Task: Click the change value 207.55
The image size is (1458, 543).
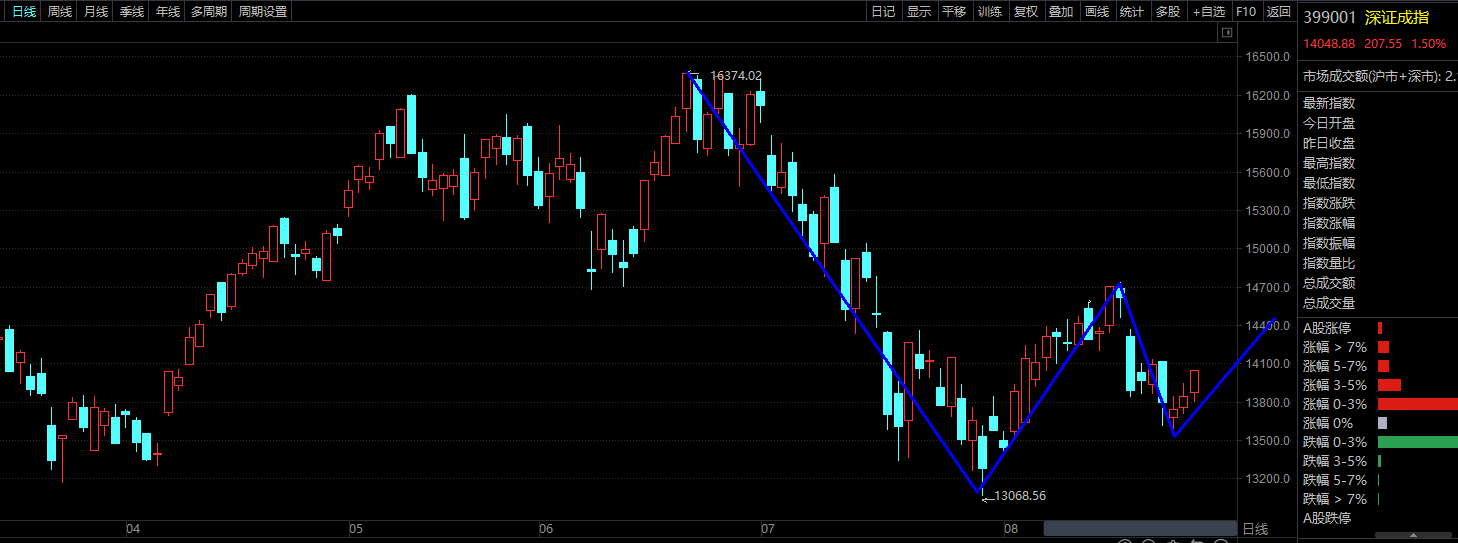Action: click(x=1382, y=44)
